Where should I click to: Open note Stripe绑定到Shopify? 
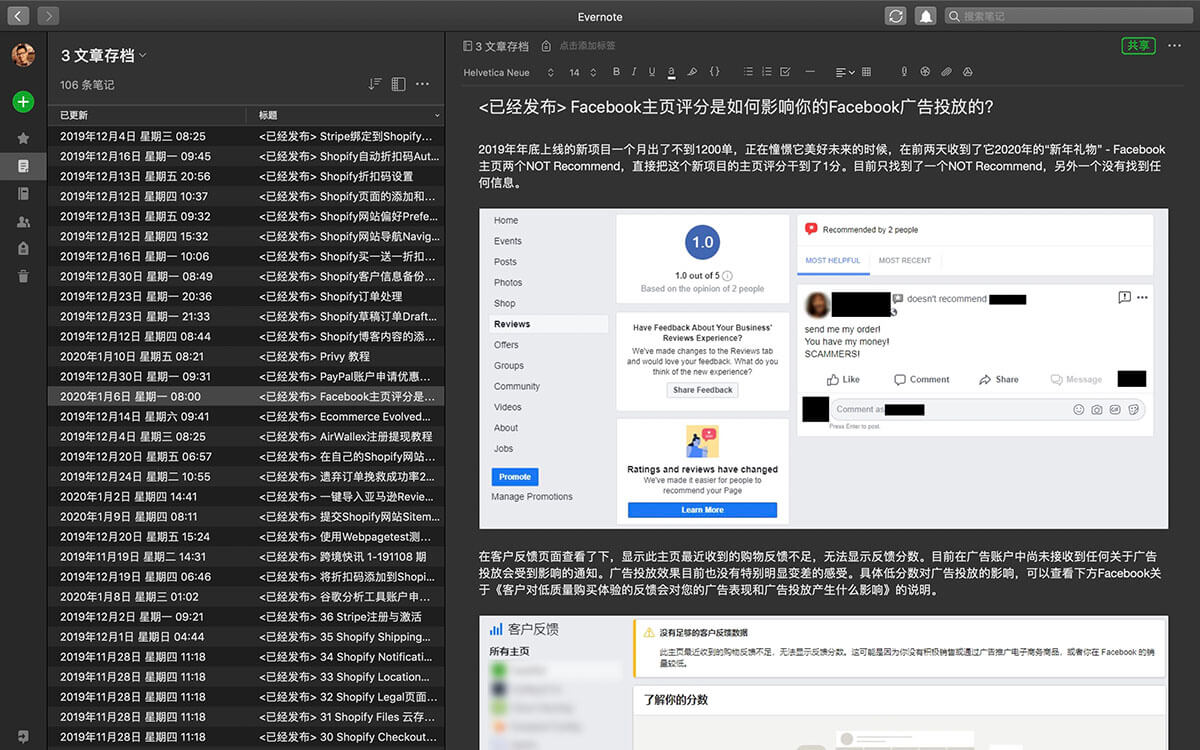[x=246, y=136]
